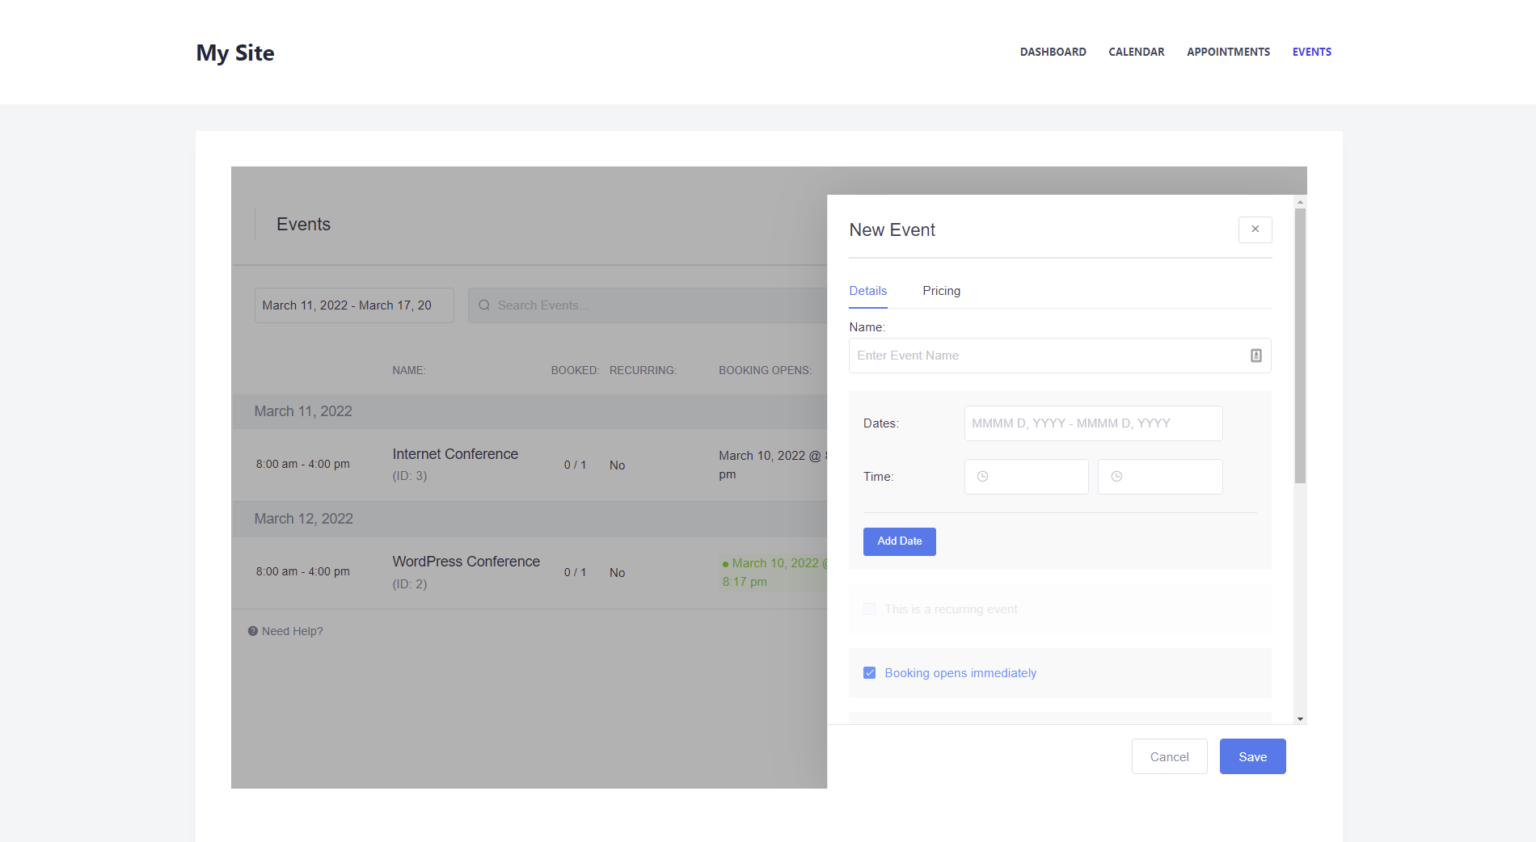The image size is (1536, 842).
Task: Click the Enter Event Name input field
Action: click(1050, 355)
